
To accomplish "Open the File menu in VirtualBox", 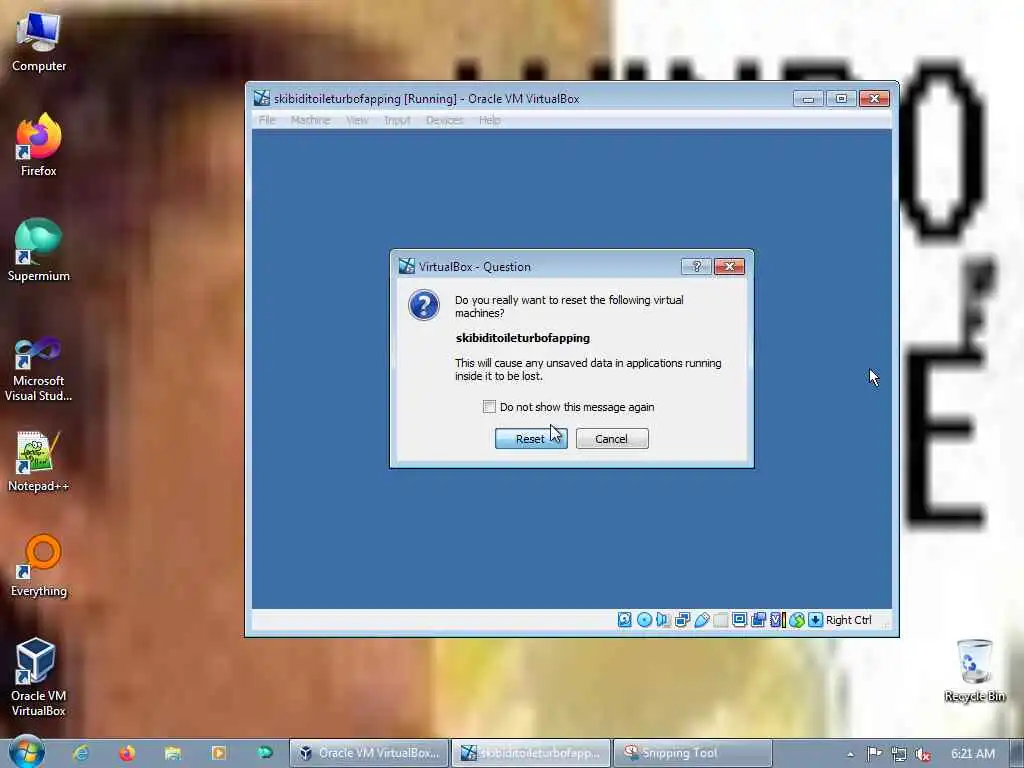I will tap(266, 120).
